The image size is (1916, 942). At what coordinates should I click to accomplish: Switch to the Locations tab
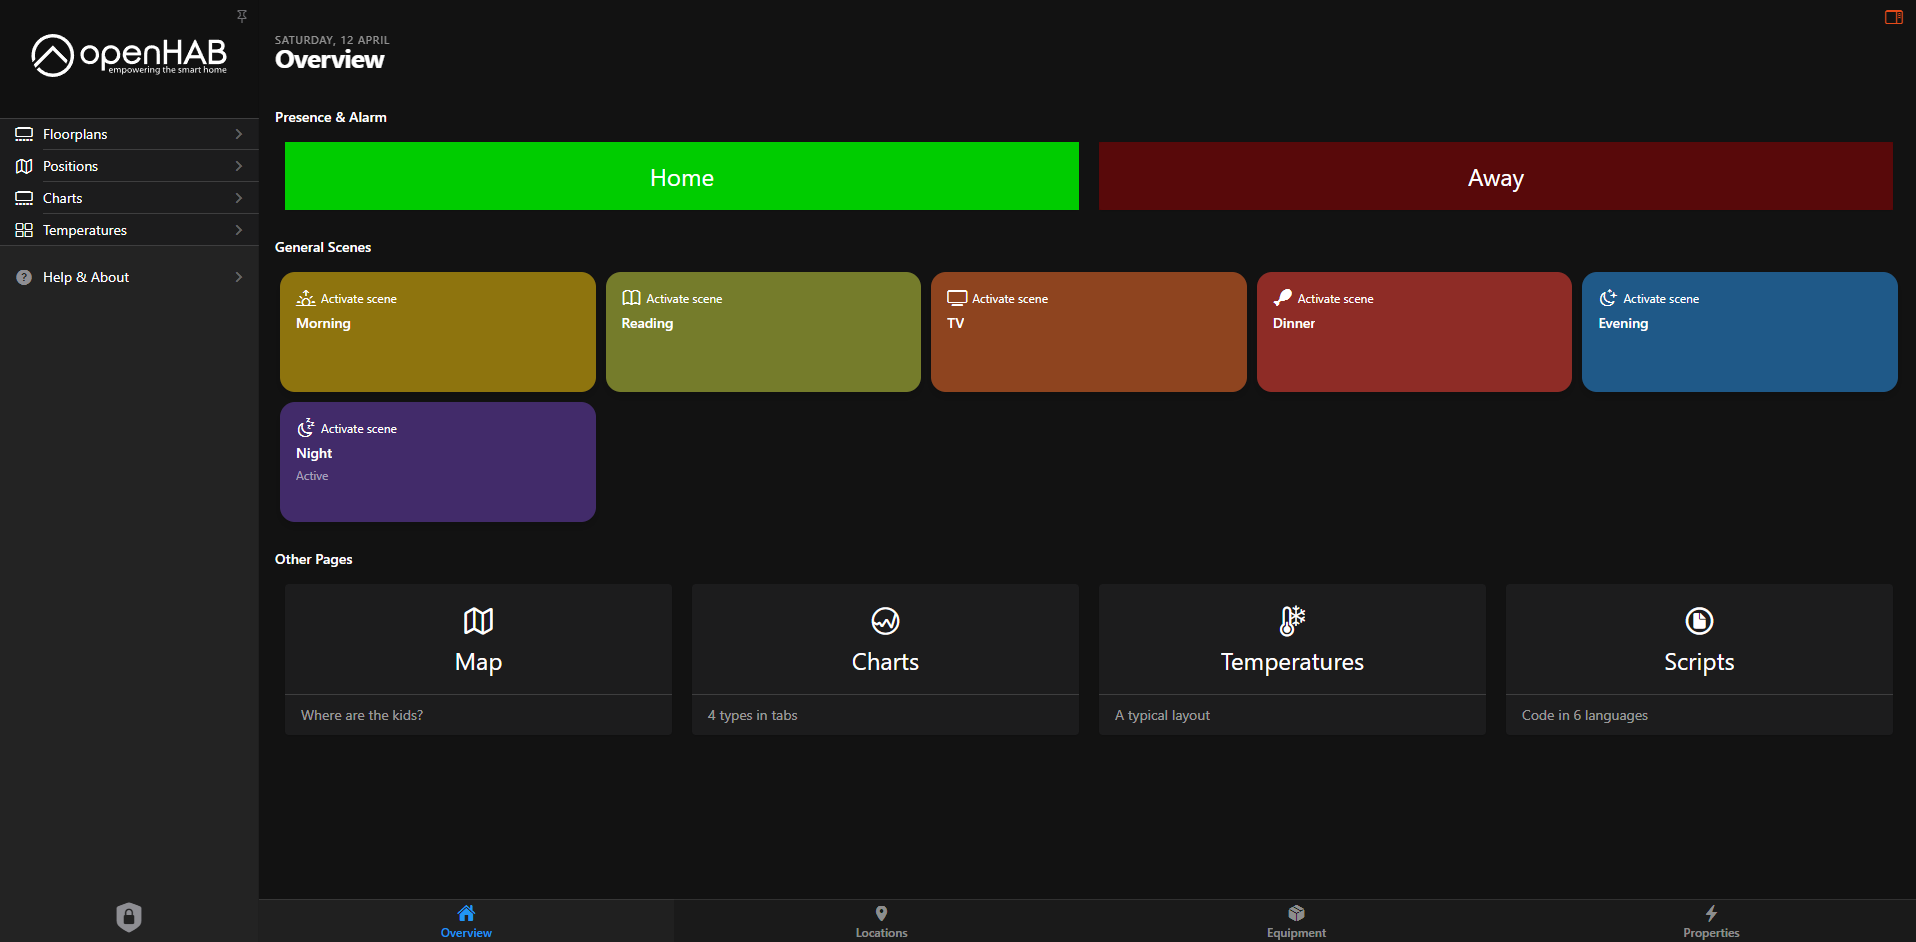click(881, 921)
